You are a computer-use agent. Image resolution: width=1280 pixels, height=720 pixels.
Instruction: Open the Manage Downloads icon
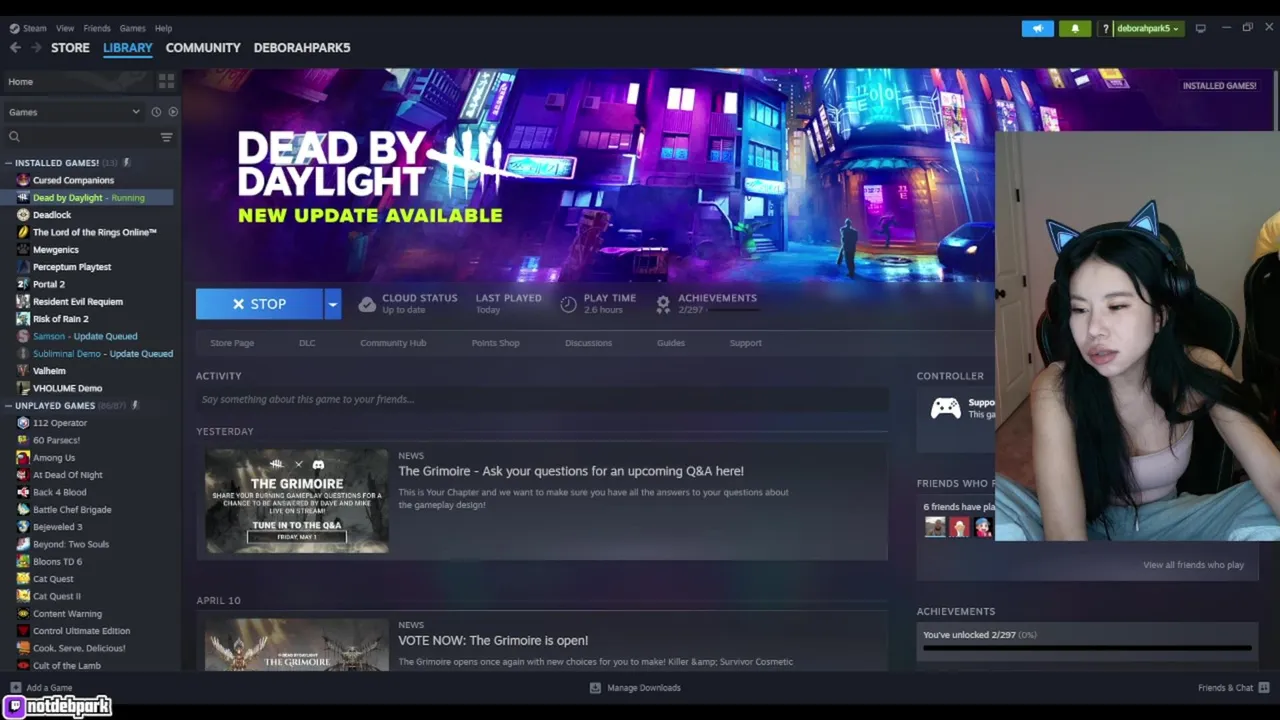click(595, 688)
